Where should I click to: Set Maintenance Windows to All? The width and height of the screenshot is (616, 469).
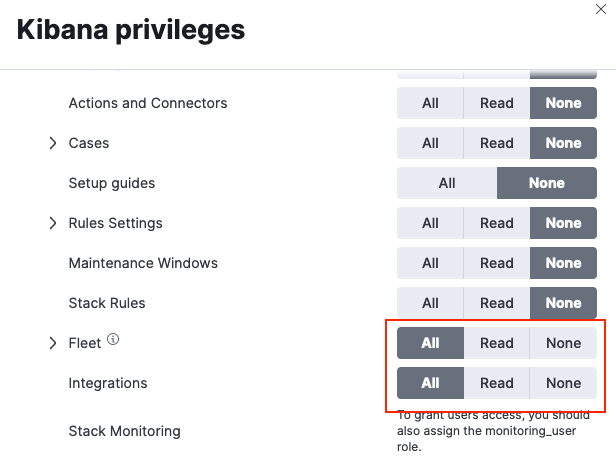(x=430, y=263)
